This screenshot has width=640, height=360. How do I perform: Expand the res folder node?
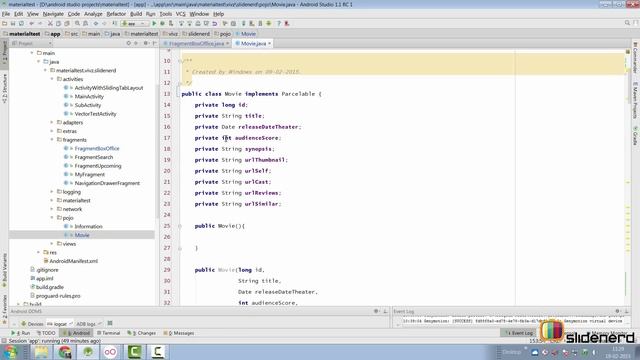pyautogui.click(x=38, y=252)
